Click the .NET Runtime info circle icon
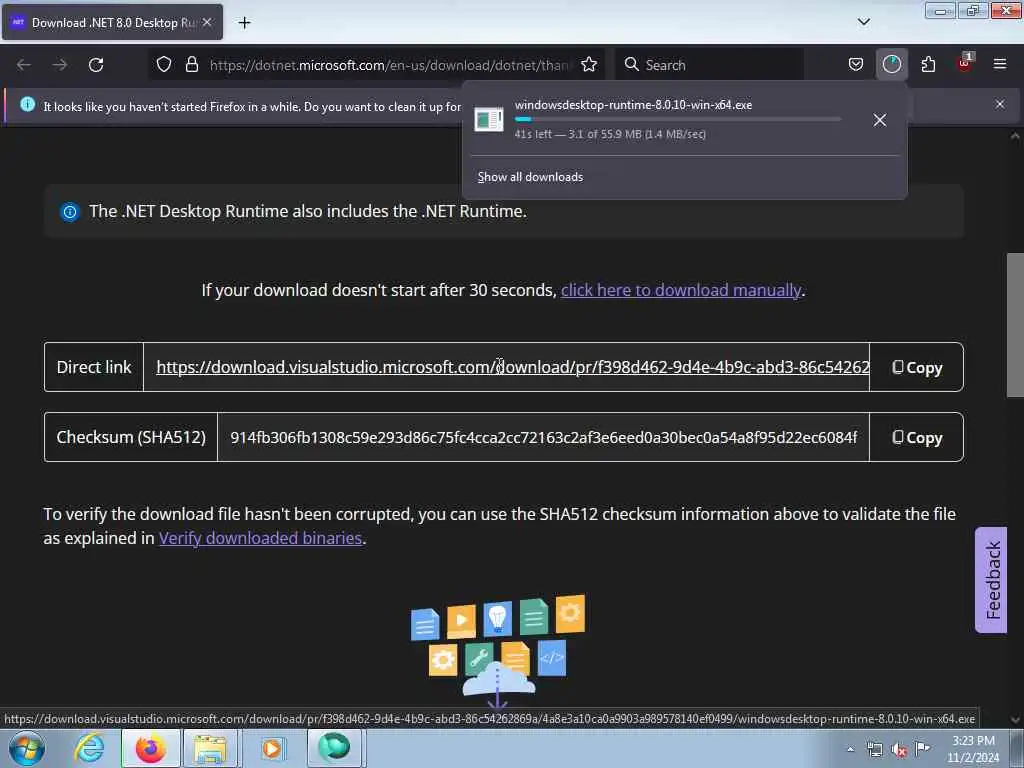The image size is (1024, 768). (70, 212)
